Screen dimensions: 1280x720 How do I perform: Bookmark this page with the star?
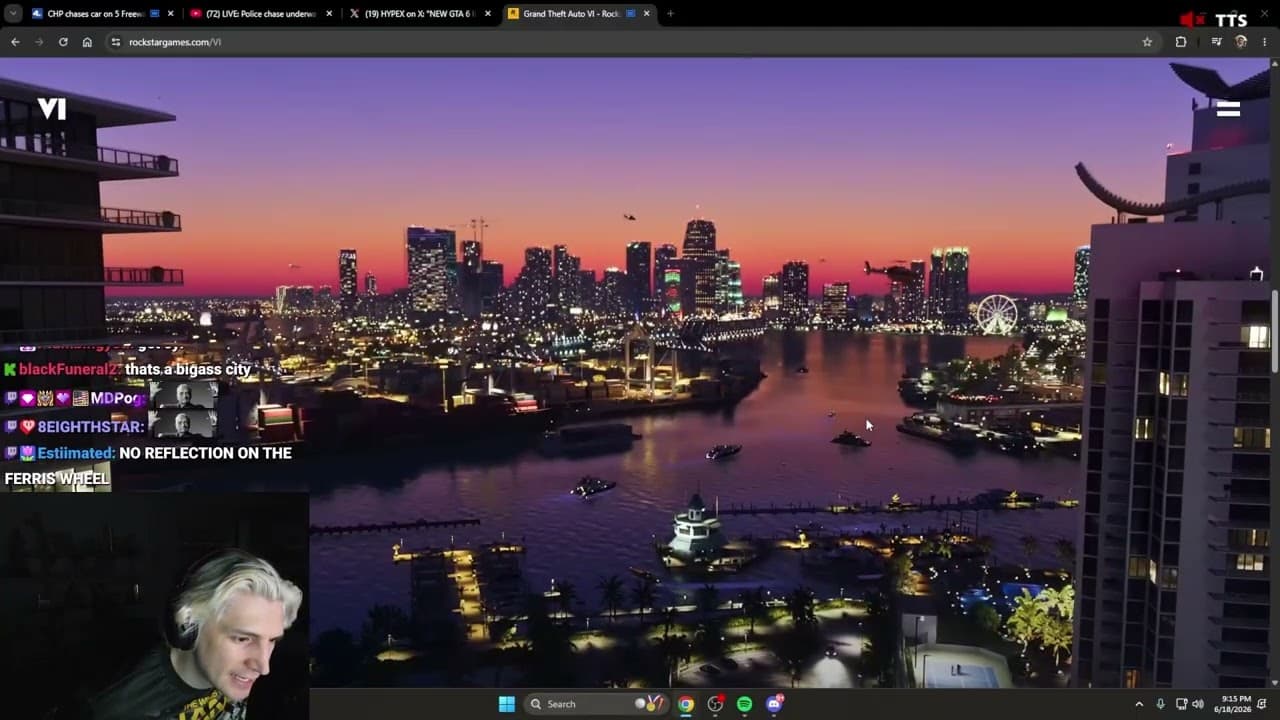pyautogui.click(x=1147, y=42)
